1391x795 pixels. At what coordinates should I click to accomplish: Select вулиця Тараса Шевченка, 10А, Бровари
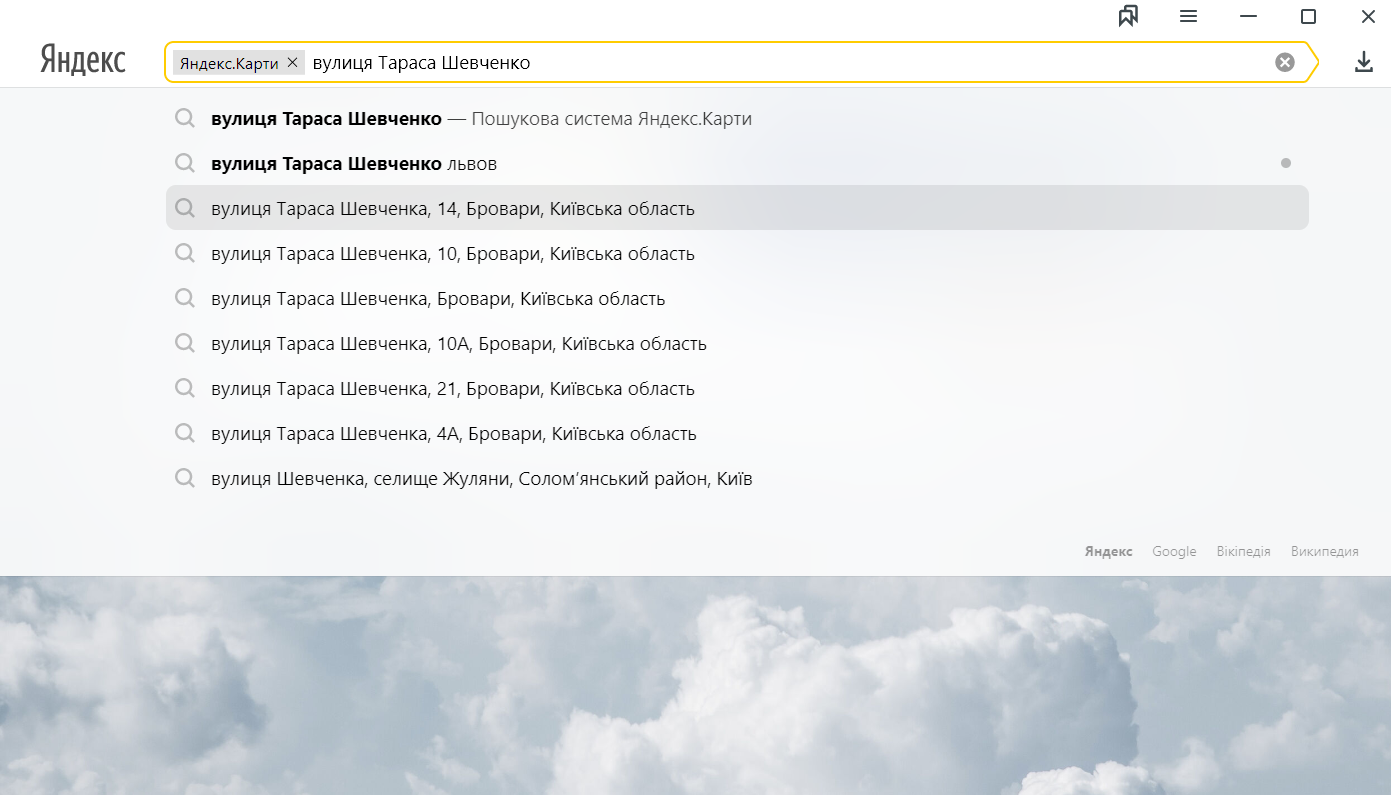coord(737,344)
